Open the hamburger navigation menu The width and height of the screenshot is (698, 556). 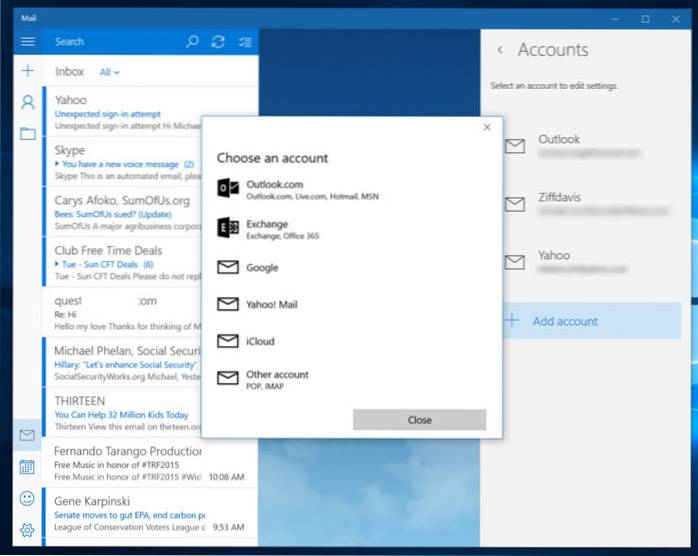coord(27,41)
